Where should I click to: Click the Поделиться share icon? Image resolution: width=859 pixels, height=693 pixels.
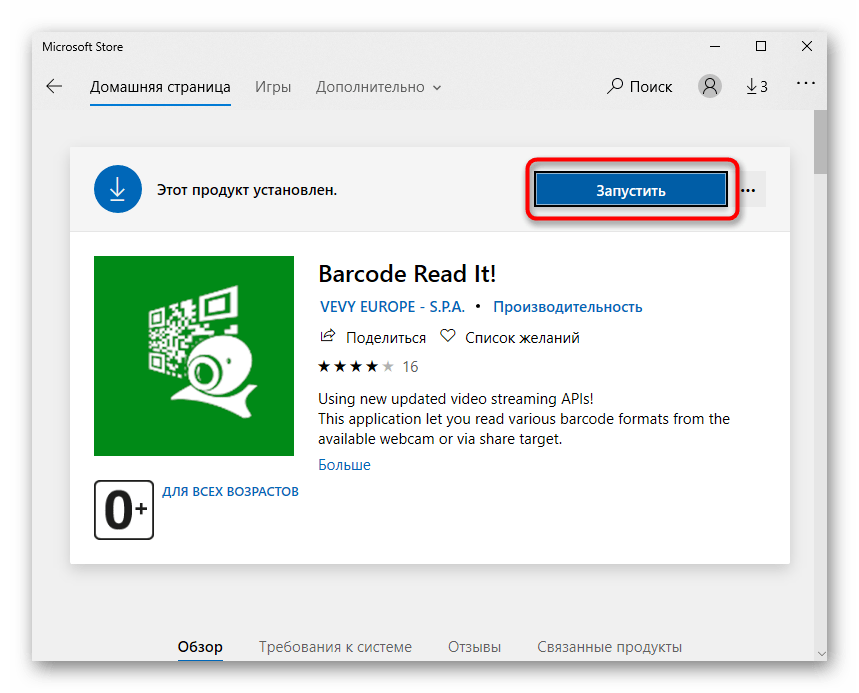tap(328, 336)
